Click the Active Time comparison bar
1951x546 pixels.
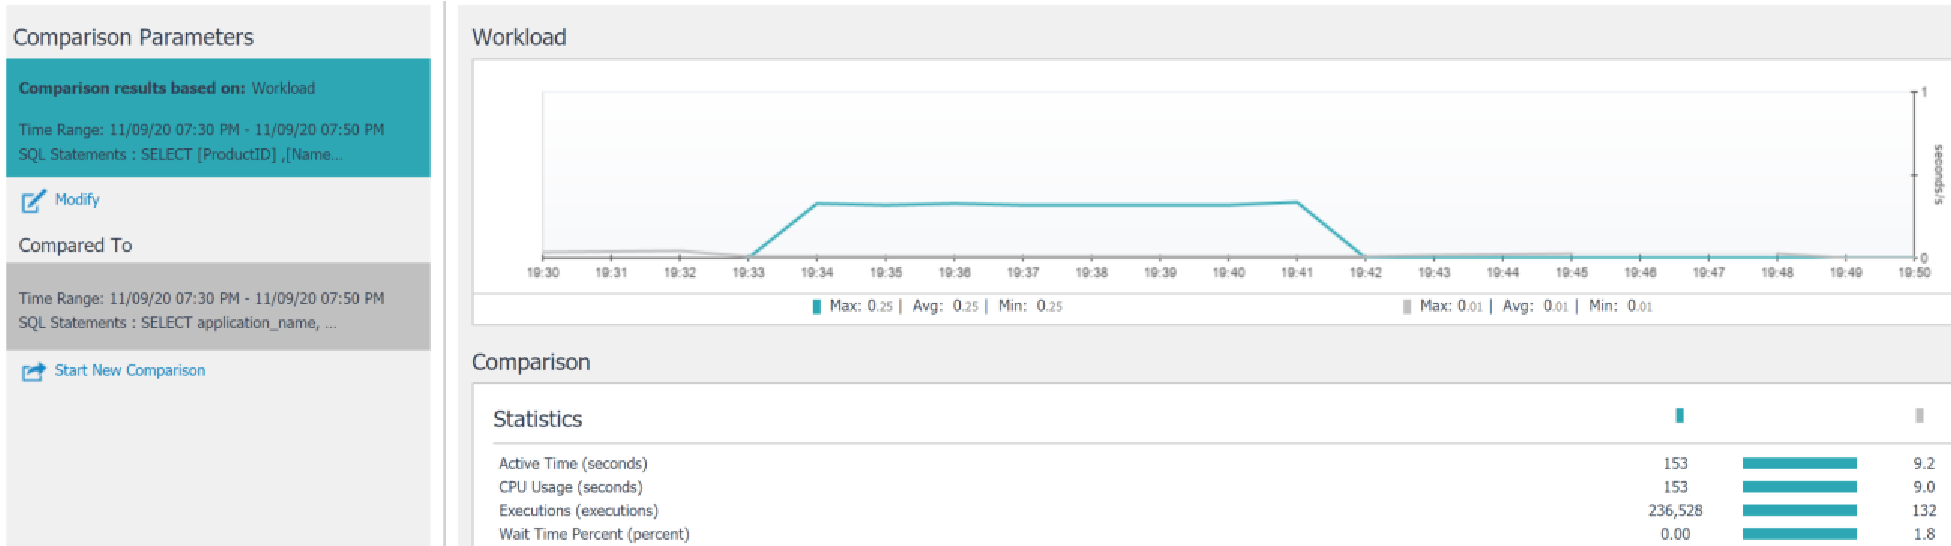coord(1799,463)
